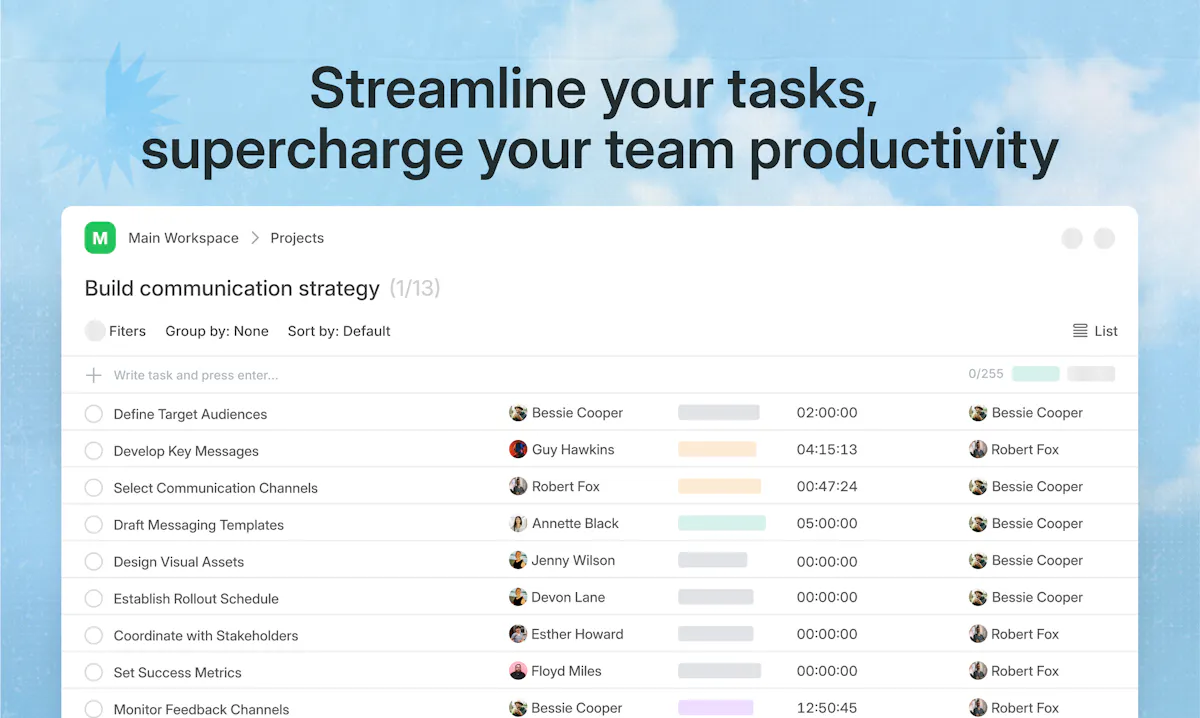Click the (1/13) task counter
The height and width of the screenshot is (718, 1200).
pos(415,289)
